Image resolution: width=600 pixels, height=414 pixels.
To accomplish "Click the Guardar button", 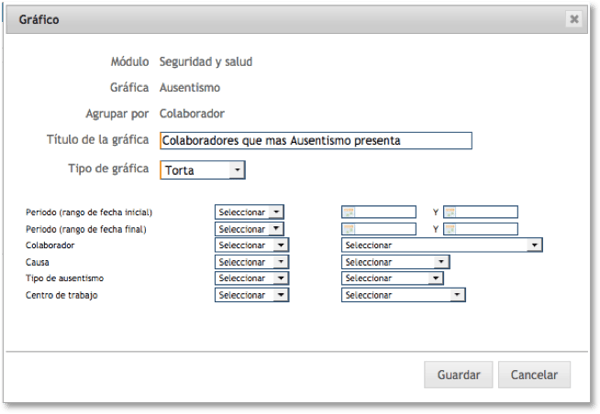I will 459,375.
